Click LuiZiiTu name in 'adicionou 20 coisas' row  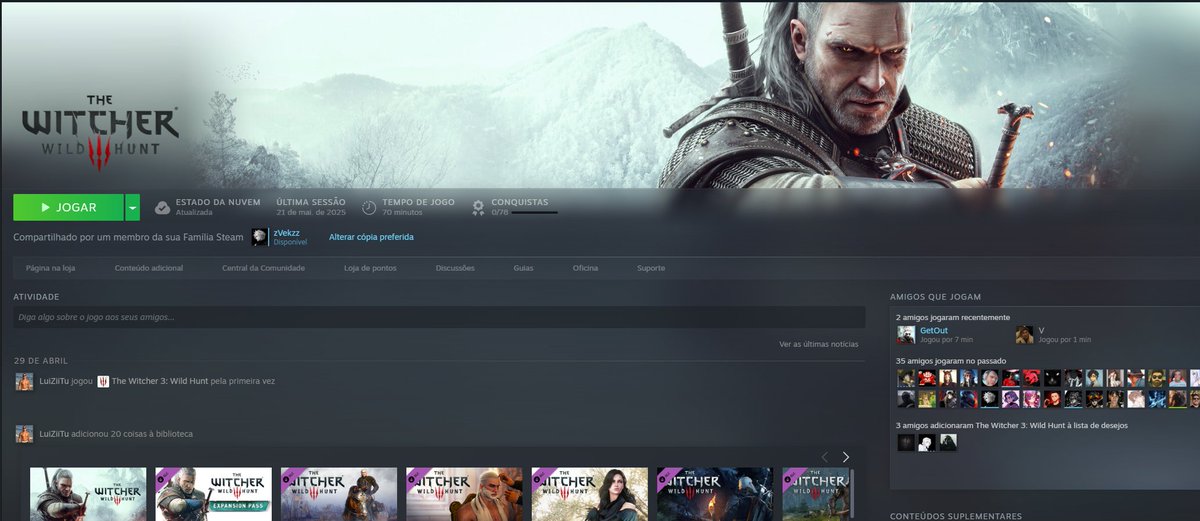tap(54, 434)
